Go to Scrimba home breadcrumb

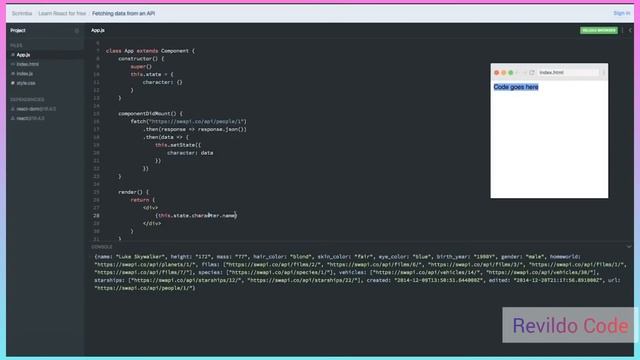22,13
